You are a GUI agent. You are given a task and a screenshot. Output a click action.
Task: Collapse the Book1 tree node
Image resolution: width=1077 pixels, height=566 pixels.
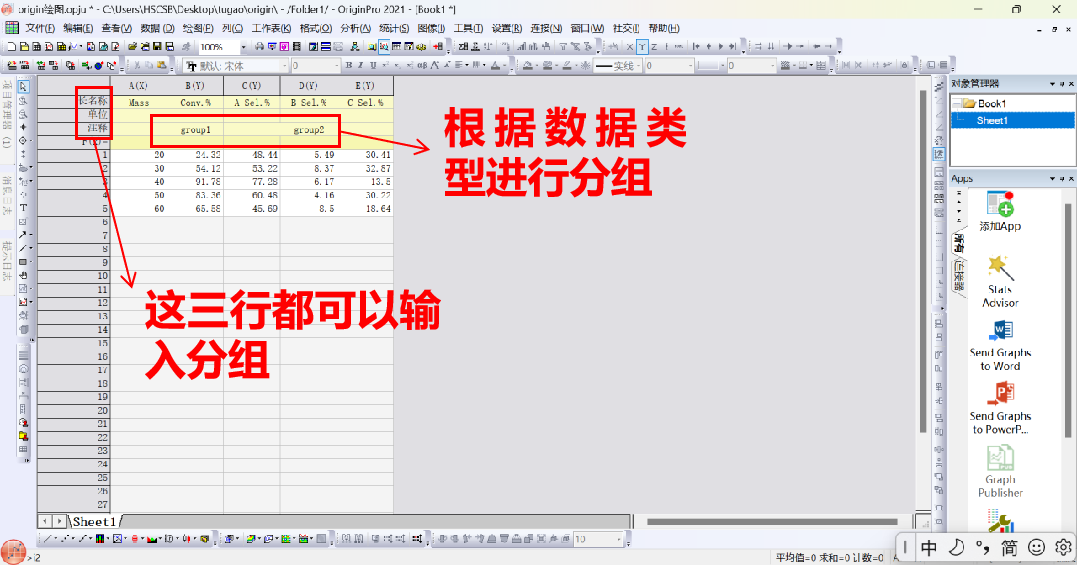(x=956, y=104)
